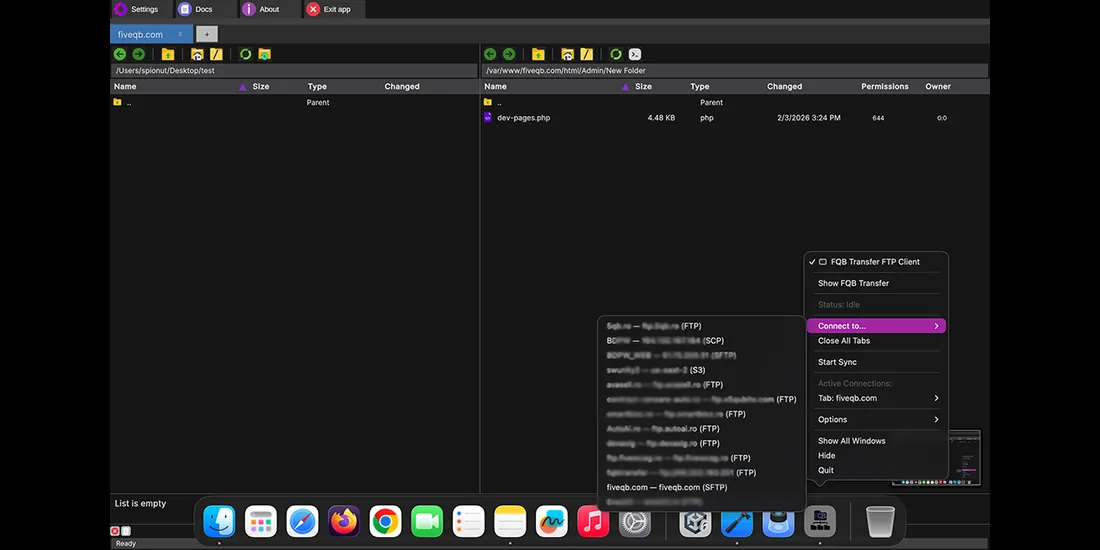Go to remote home folder

[567, 54]
